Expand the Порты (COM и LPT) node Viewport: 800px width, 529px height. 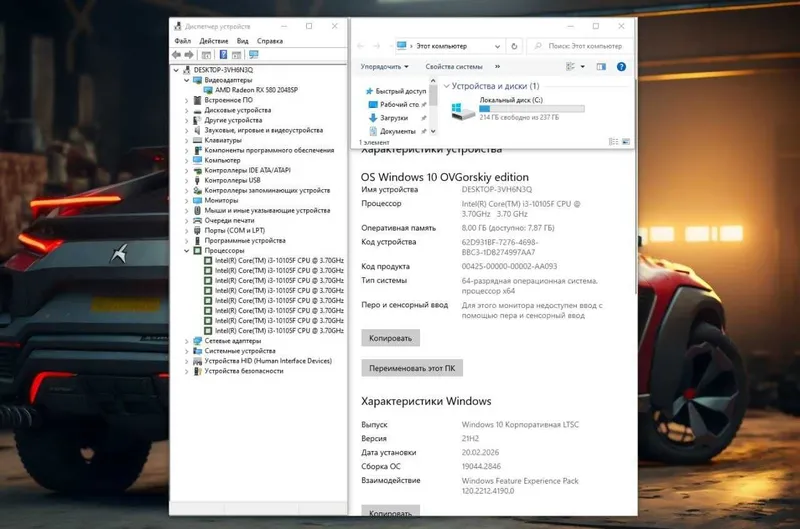tap(187, 231)
